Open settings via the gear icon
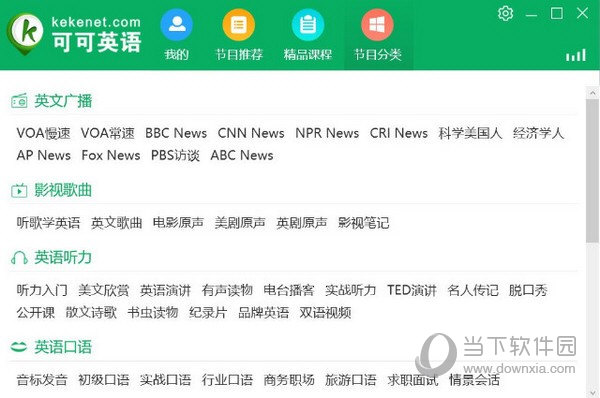Screen dimensions: 600x398 [x=505, y=13]
